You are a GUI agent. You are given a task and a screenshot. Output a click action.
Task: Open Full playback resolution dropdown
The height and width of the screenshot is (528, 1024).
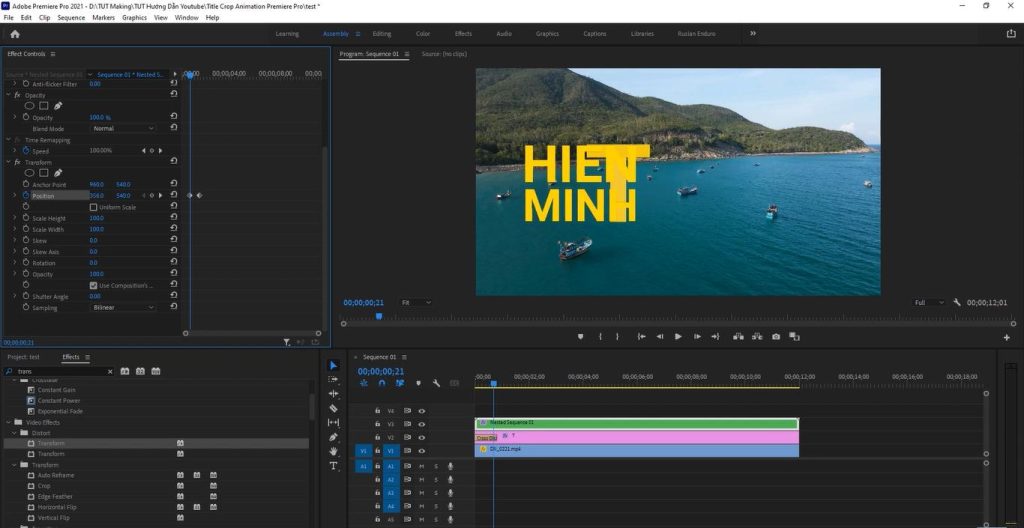pyautogui.click(x=929, y=303)
